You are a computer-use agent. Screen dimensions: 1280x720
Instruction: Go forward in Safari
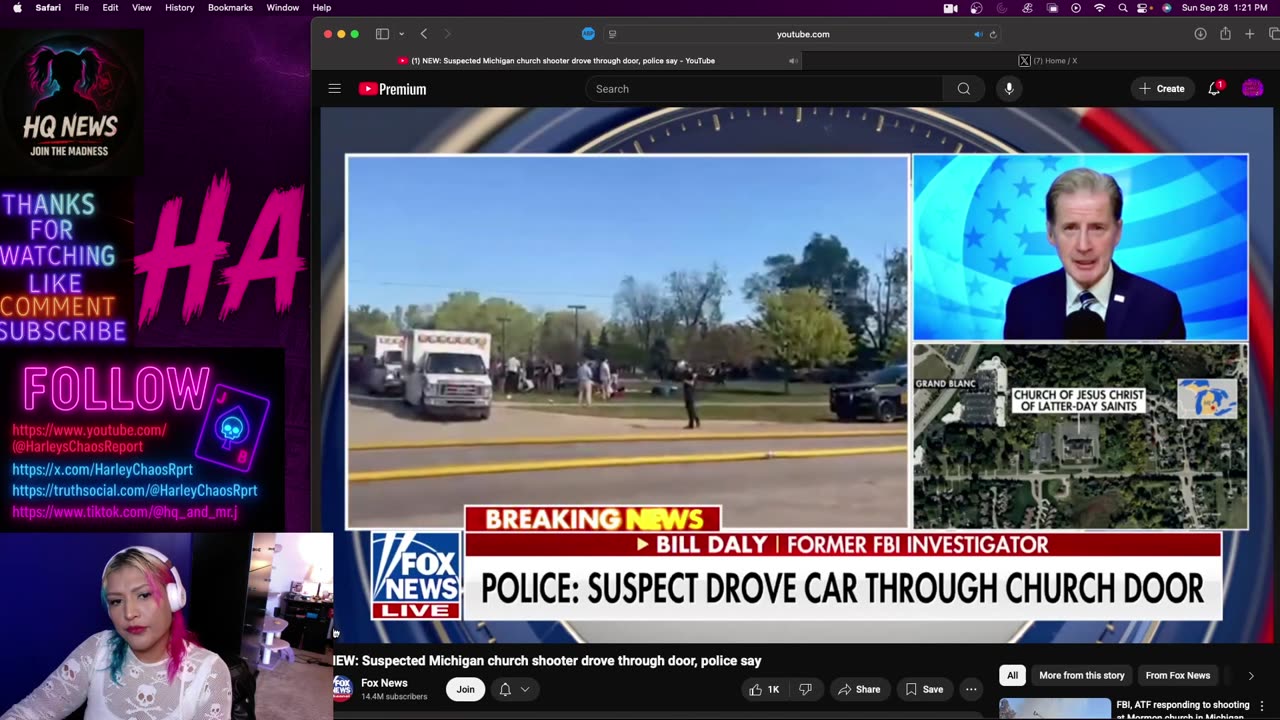(447, 34)
